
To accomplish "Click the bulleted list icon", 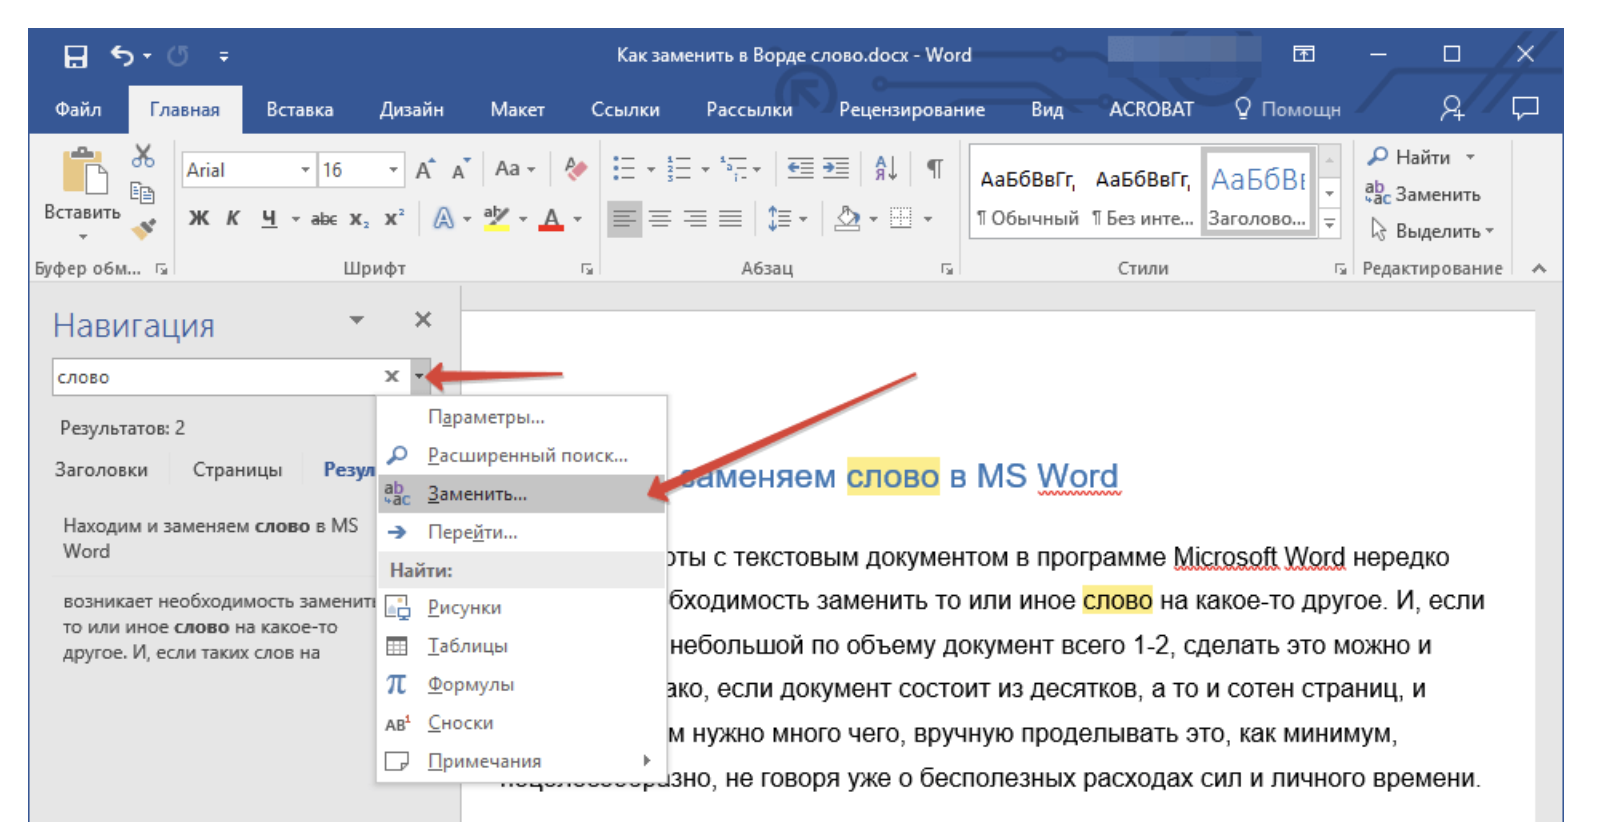I will (624, 168).
